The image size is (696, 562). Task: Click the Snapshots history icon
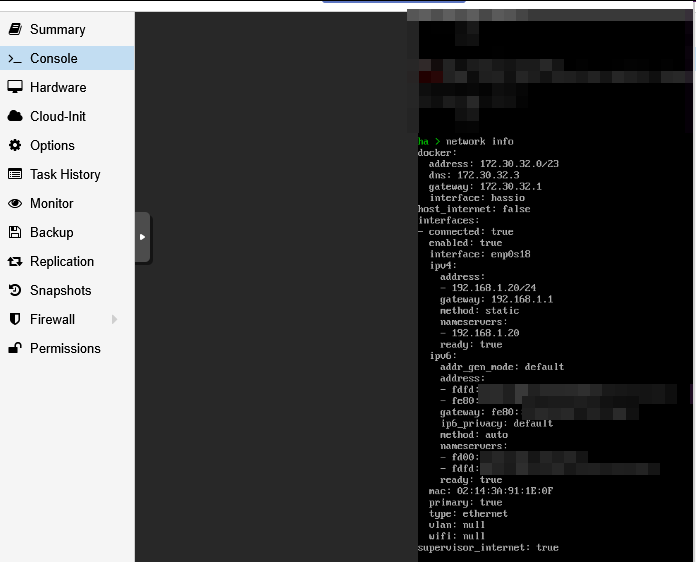click(x=15, y=291)
